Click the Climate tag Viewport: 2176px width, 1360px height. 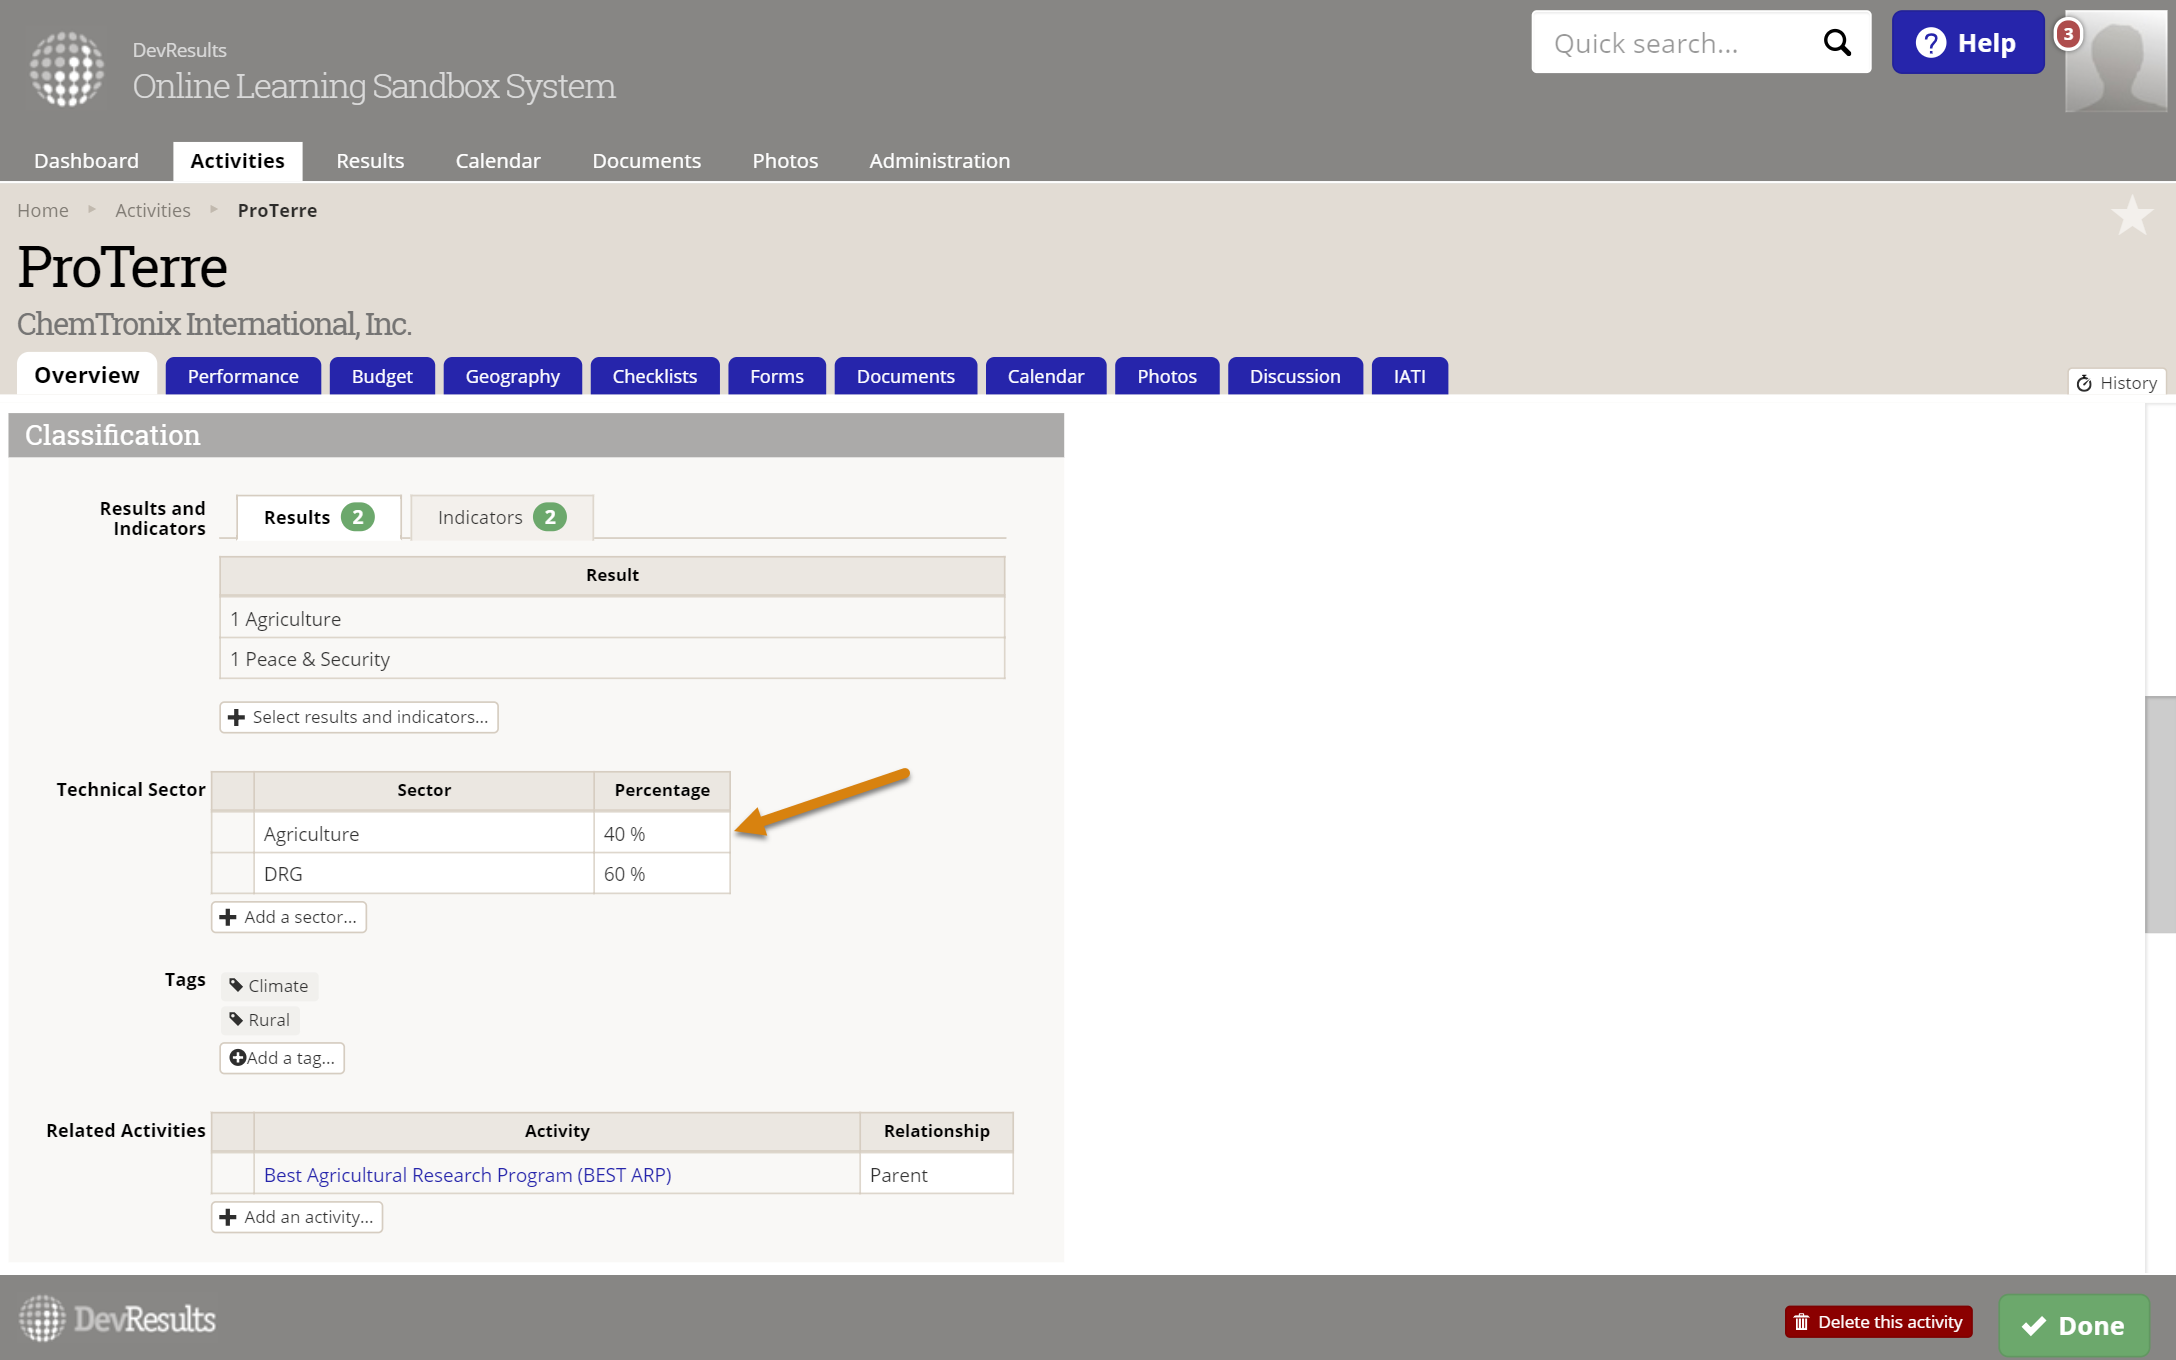(x=269, y=986)
